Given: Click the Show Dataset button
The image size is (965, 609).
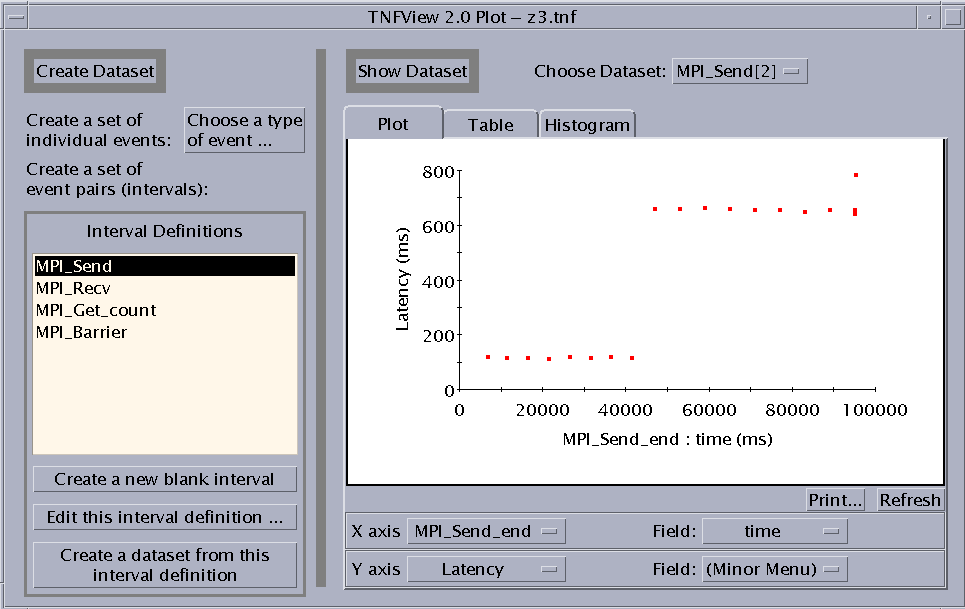Looking at the screenshot, I should click(412, 71).
